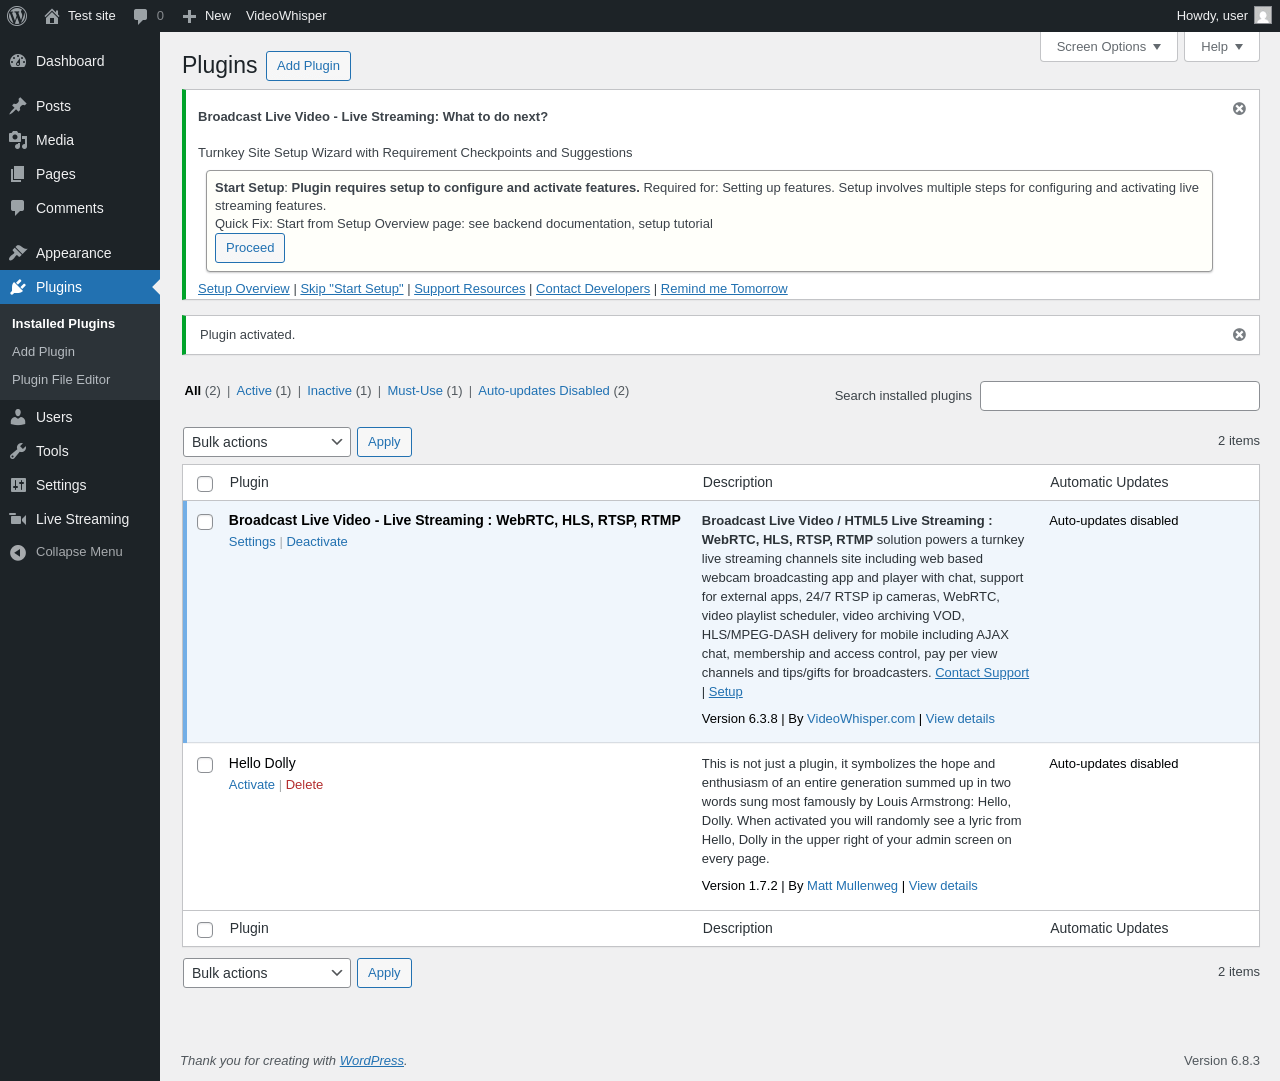Open the Appearance paintbrush icon
The width and height of the screenshot is (1280, 1081).
(x=18, y=253)
